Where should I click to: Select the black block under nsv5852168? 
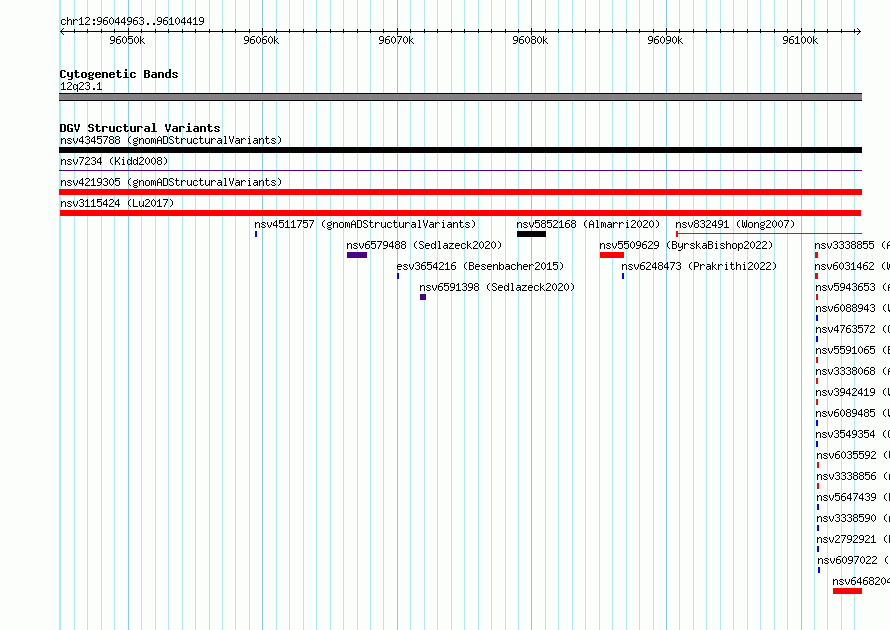click(x=531, y=234)
